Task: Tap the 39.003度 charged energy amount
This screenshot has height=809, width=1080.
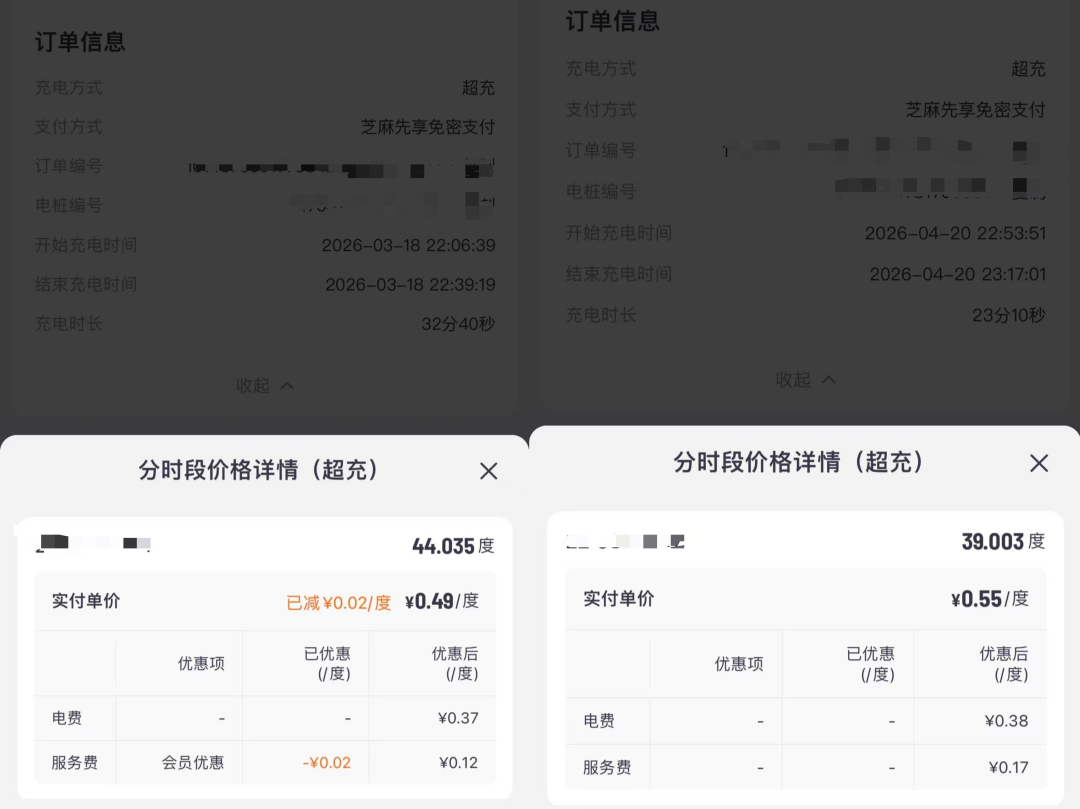Action: (1002, 541)
